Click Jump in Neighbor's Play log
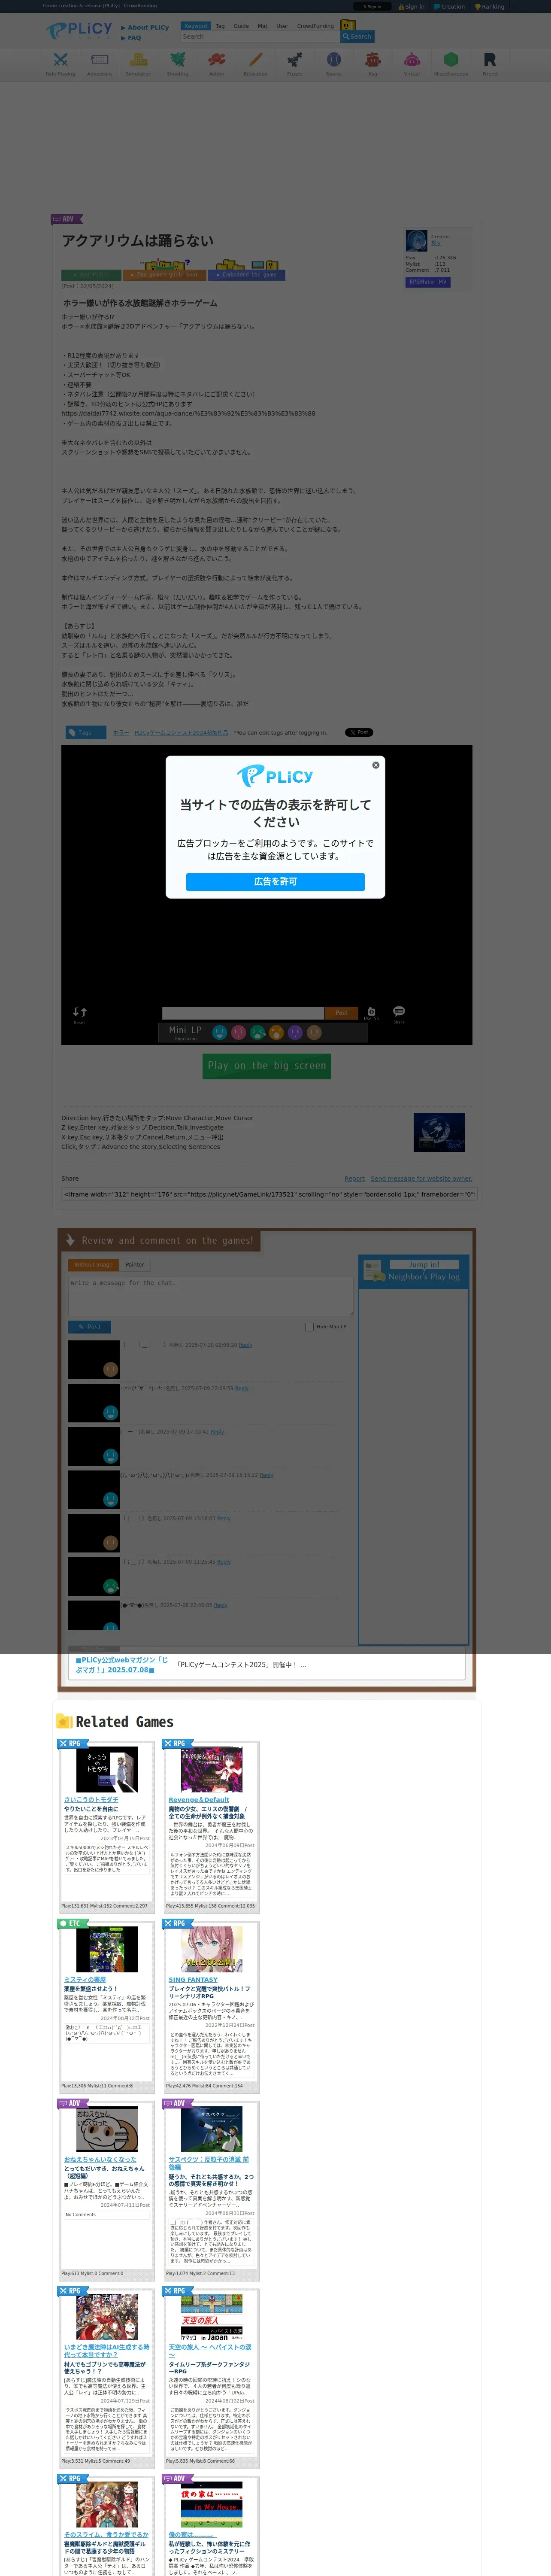The height and width of the screenshot is (2576, 551). [x=424, y=1265]
